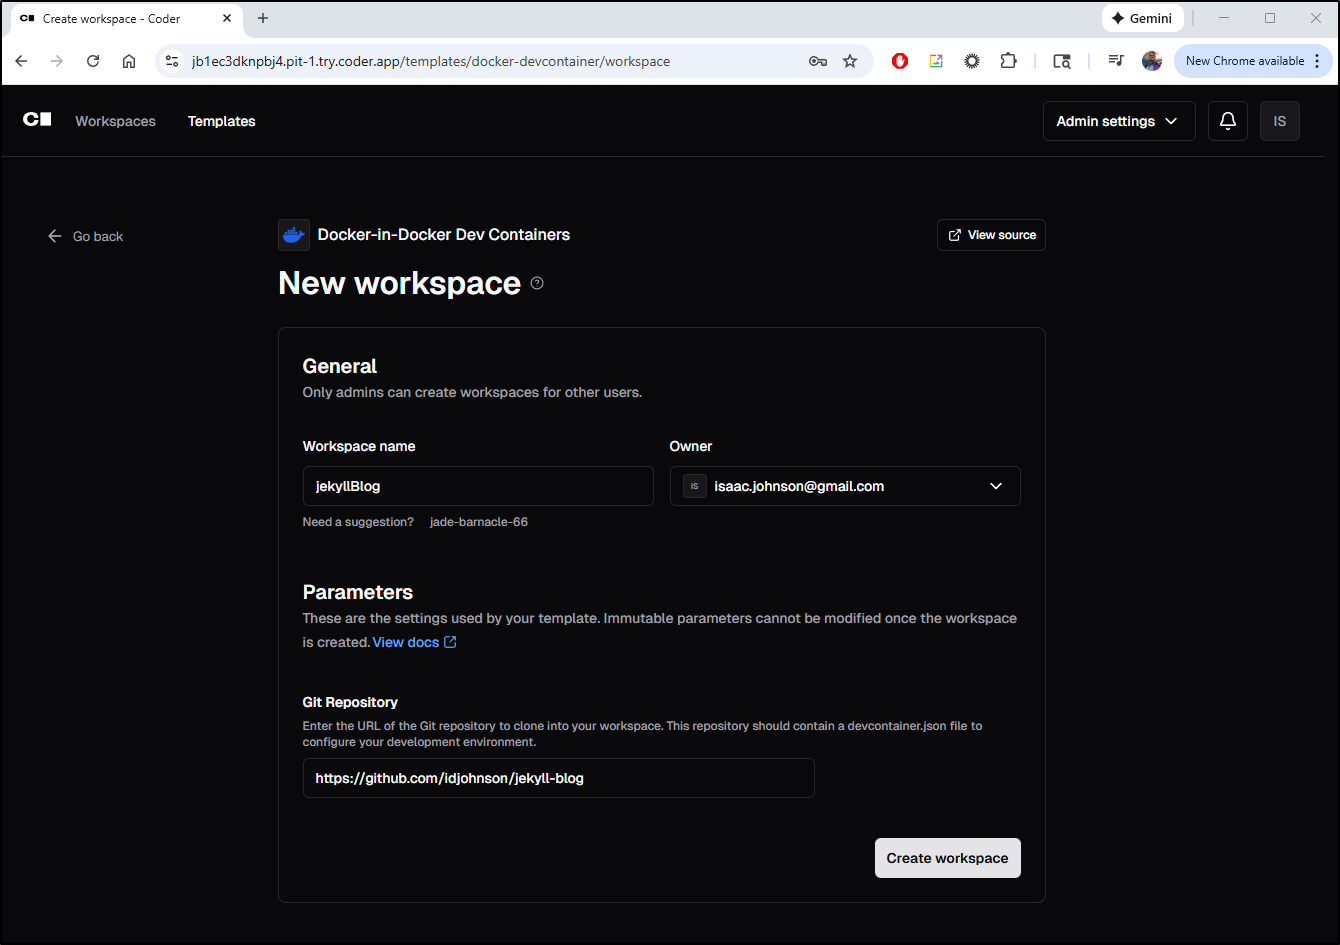
Task: Click the help icon beside New workspace
Action: click(537, 284)
